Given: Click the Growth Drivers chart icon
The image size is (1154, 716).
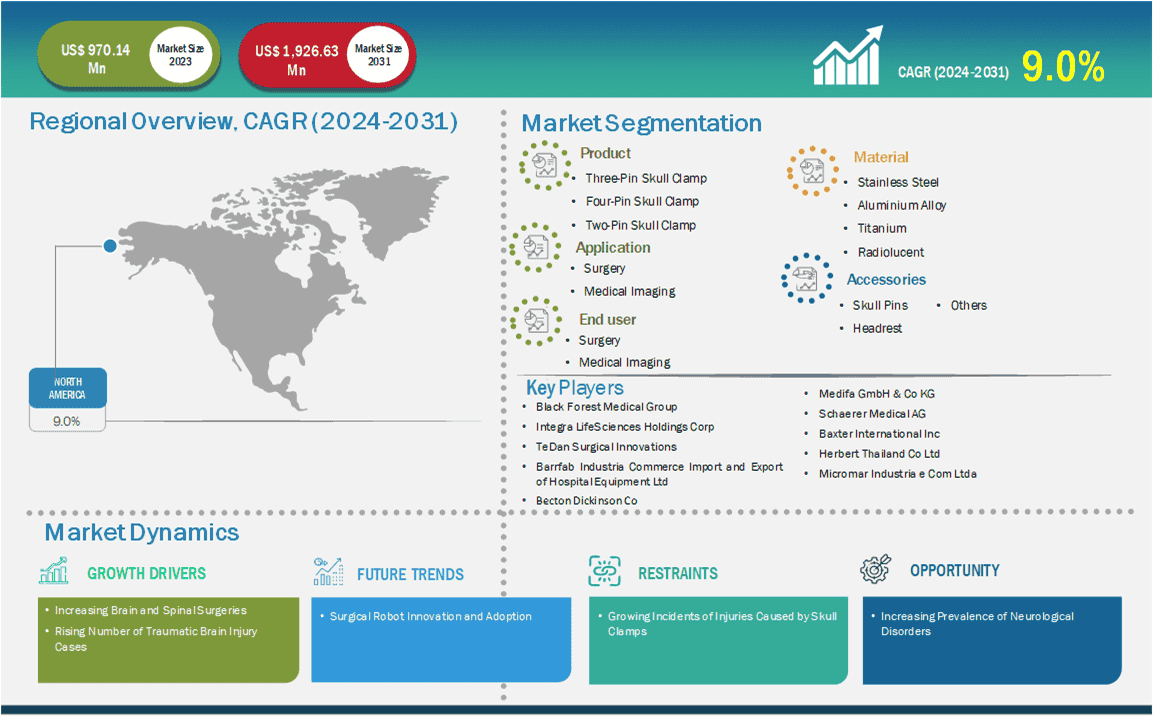Looking at the screenshot, I should coord(54,571).
